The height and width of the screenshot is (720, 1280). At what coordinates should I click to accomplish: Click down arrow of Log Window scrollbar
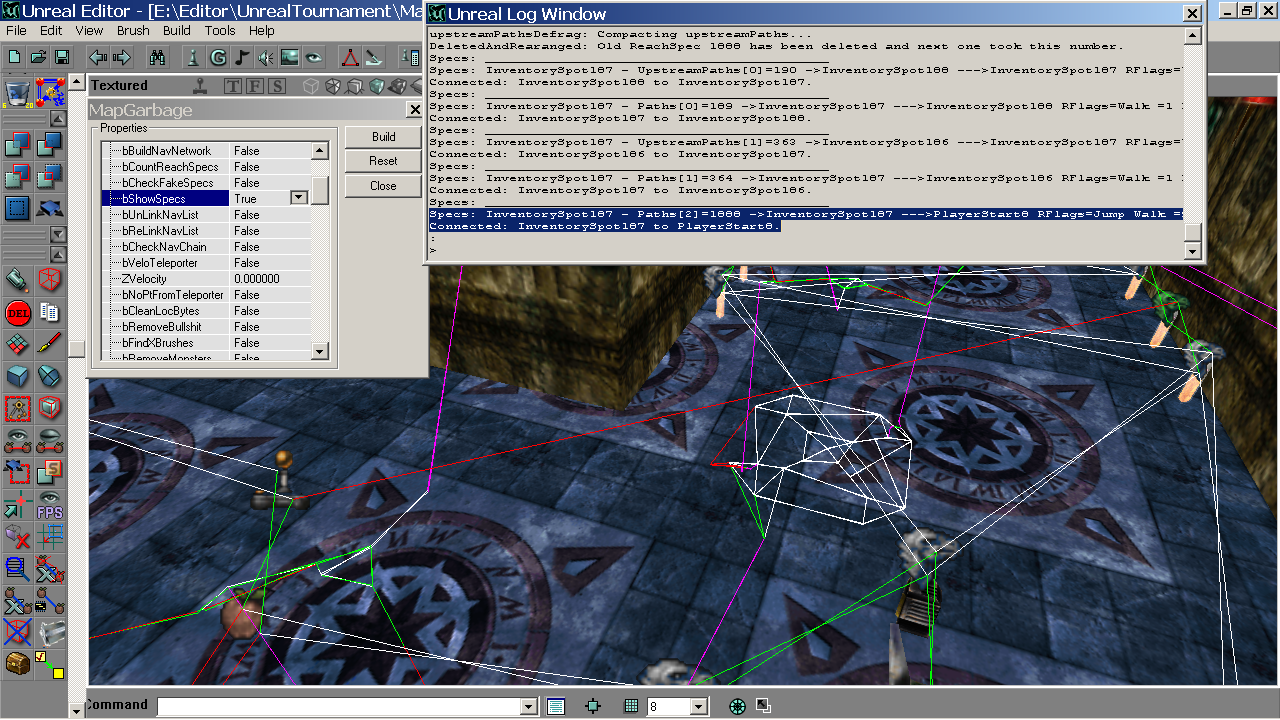point(1192,251)
